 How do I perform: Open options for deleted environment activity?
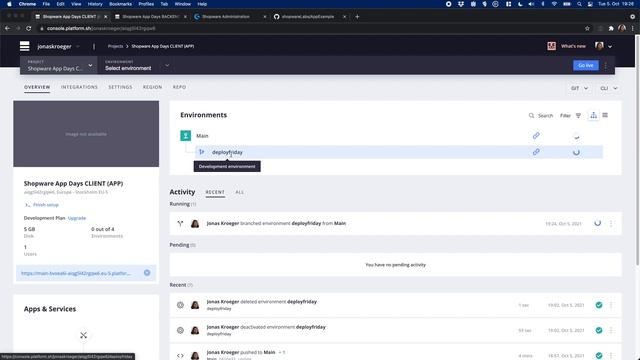coord(611,305)
